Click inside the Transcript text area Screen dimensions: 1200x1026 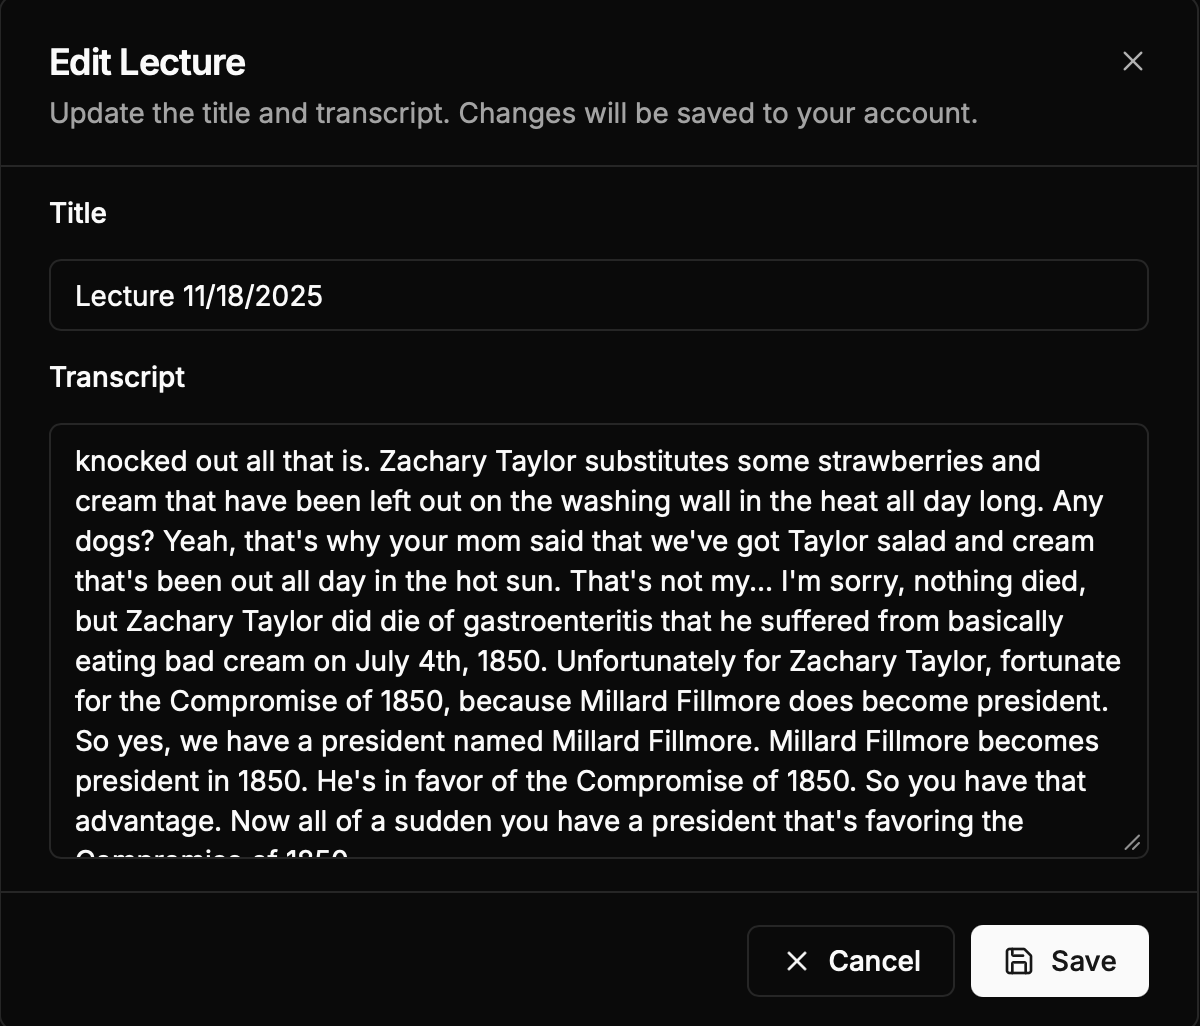598,640
